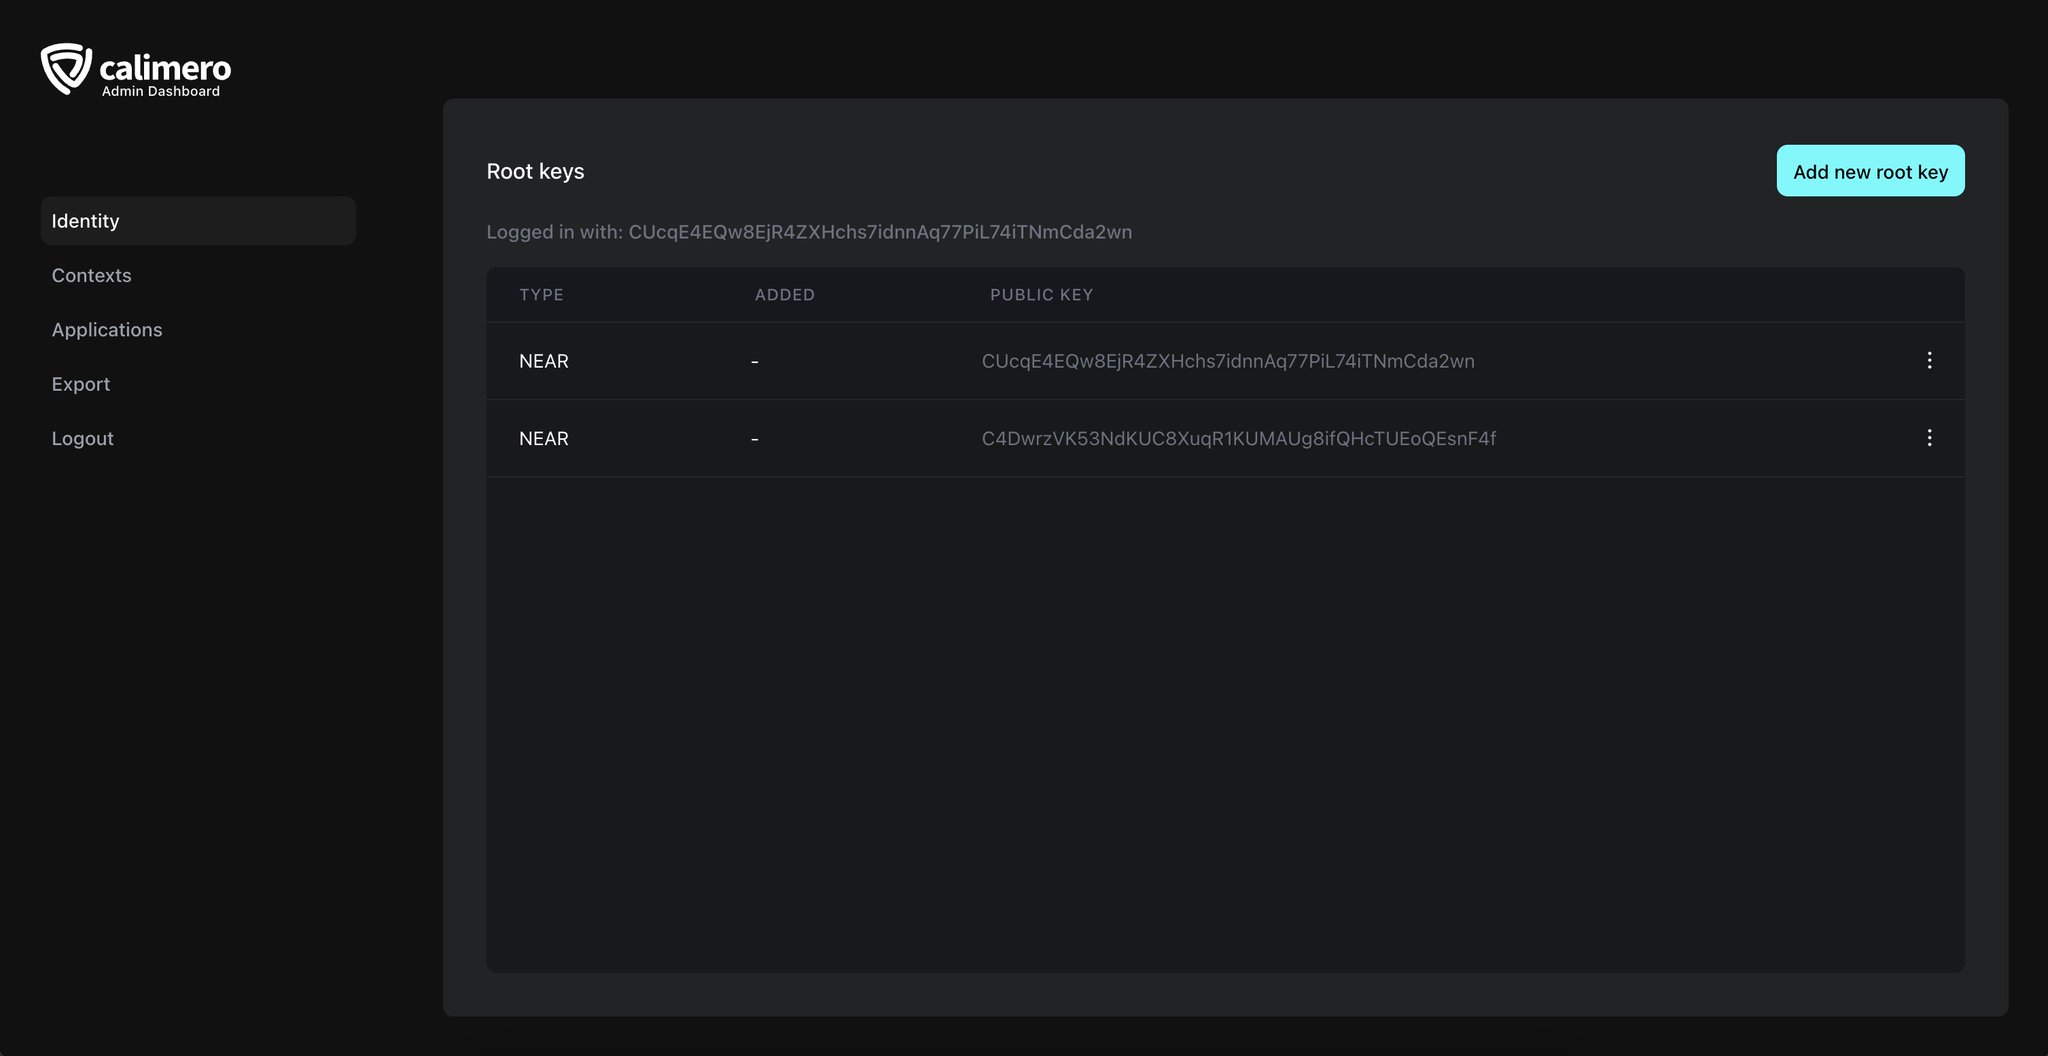Open the Applications section
Viewport: 2048px width, 1056px height.
coord(107,330)
